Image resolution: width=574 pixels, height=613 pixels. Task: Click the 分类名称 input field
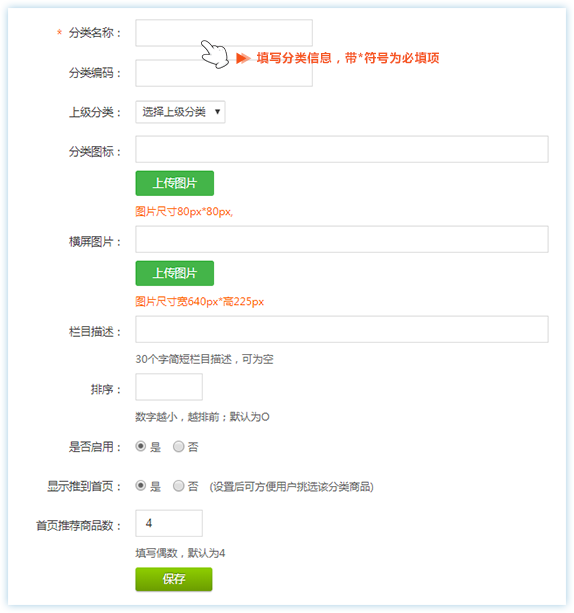click(224, 33)
